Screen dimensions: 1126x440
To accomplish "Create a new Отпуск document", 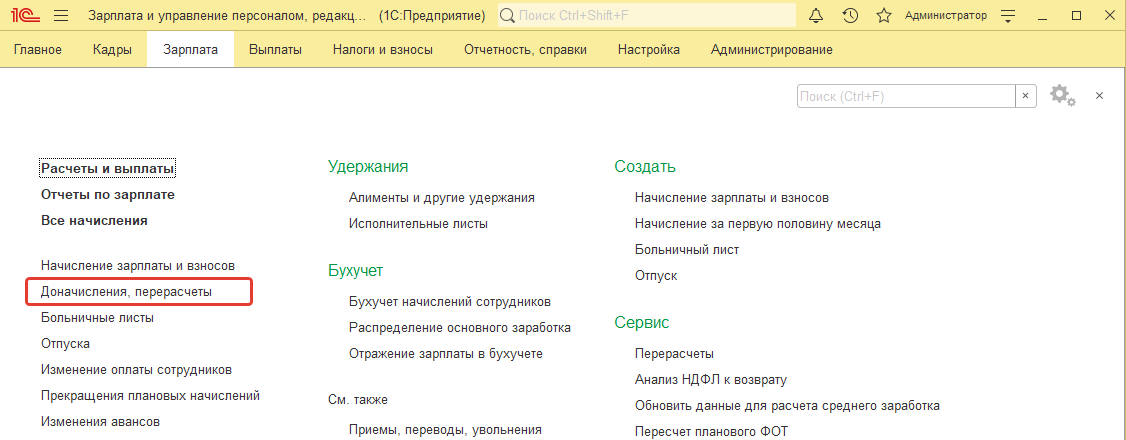I will [656, 275].
